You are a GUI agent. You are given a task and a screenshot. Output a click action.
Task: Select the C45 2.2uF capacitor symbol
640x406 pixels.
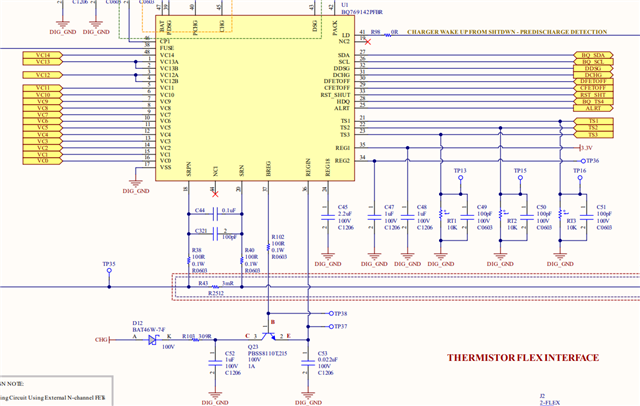328,217
